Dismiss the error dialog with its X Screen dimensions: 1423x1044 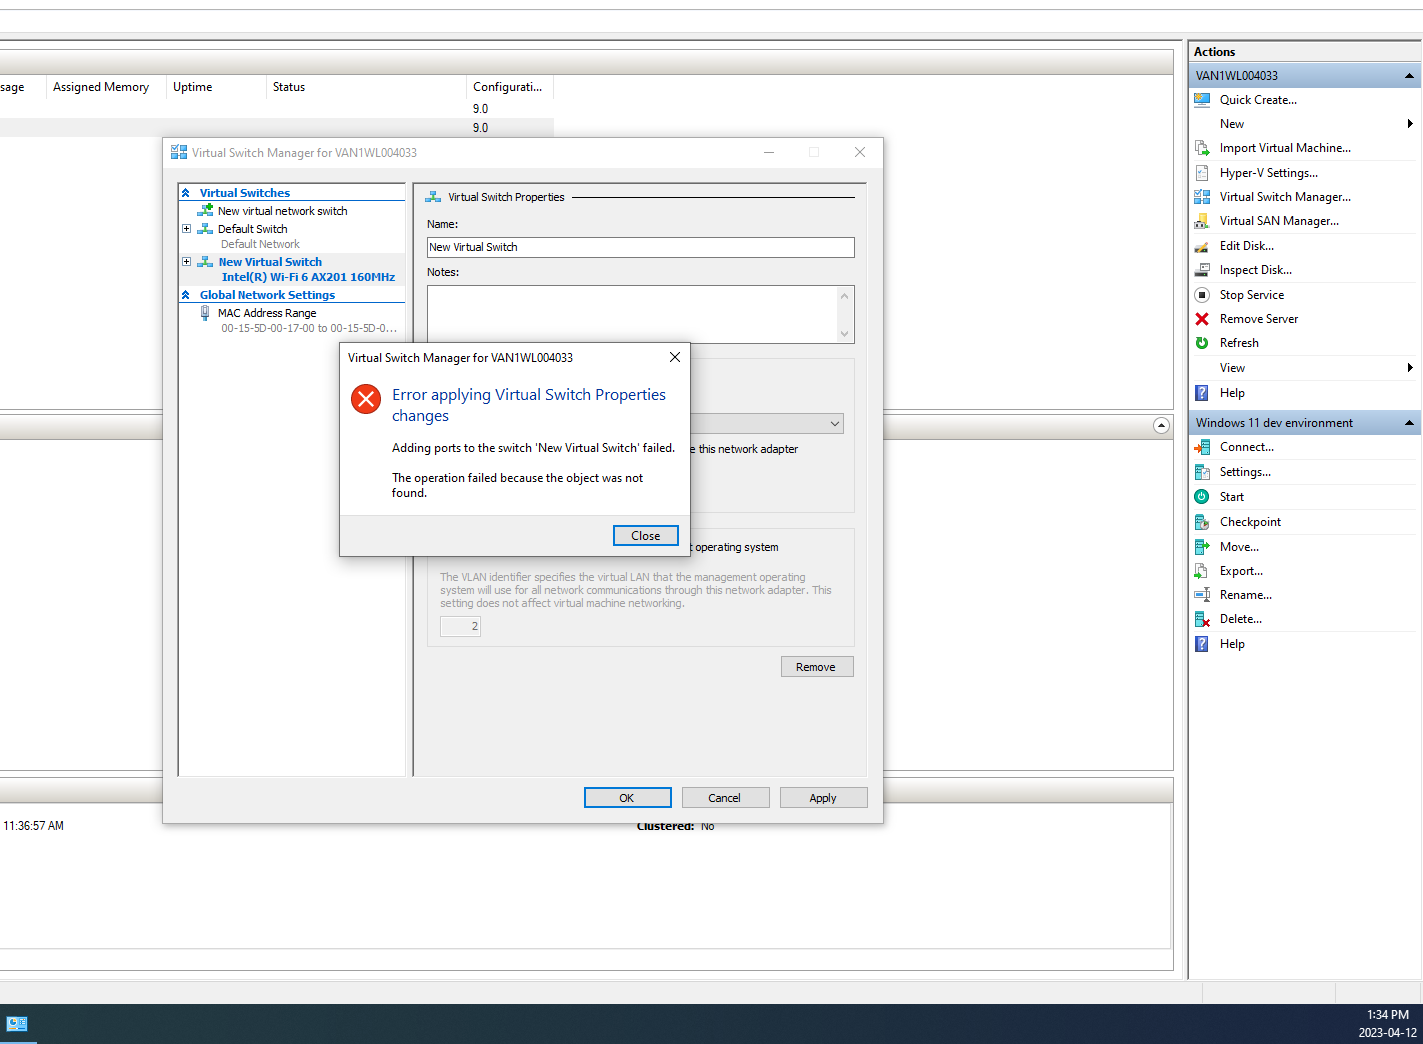675,357
